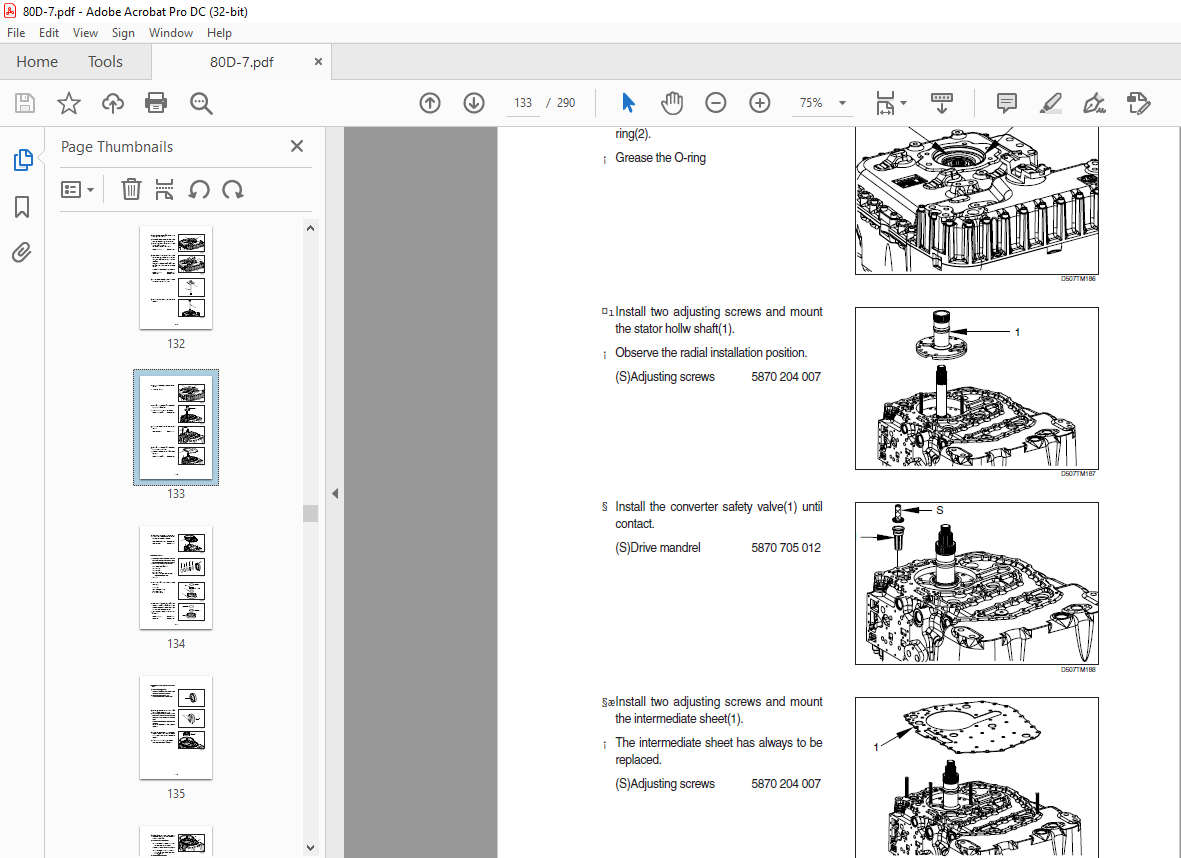The image size is (1181, 858).
Task: Open the Edit menu
Action: pos(49,32)
